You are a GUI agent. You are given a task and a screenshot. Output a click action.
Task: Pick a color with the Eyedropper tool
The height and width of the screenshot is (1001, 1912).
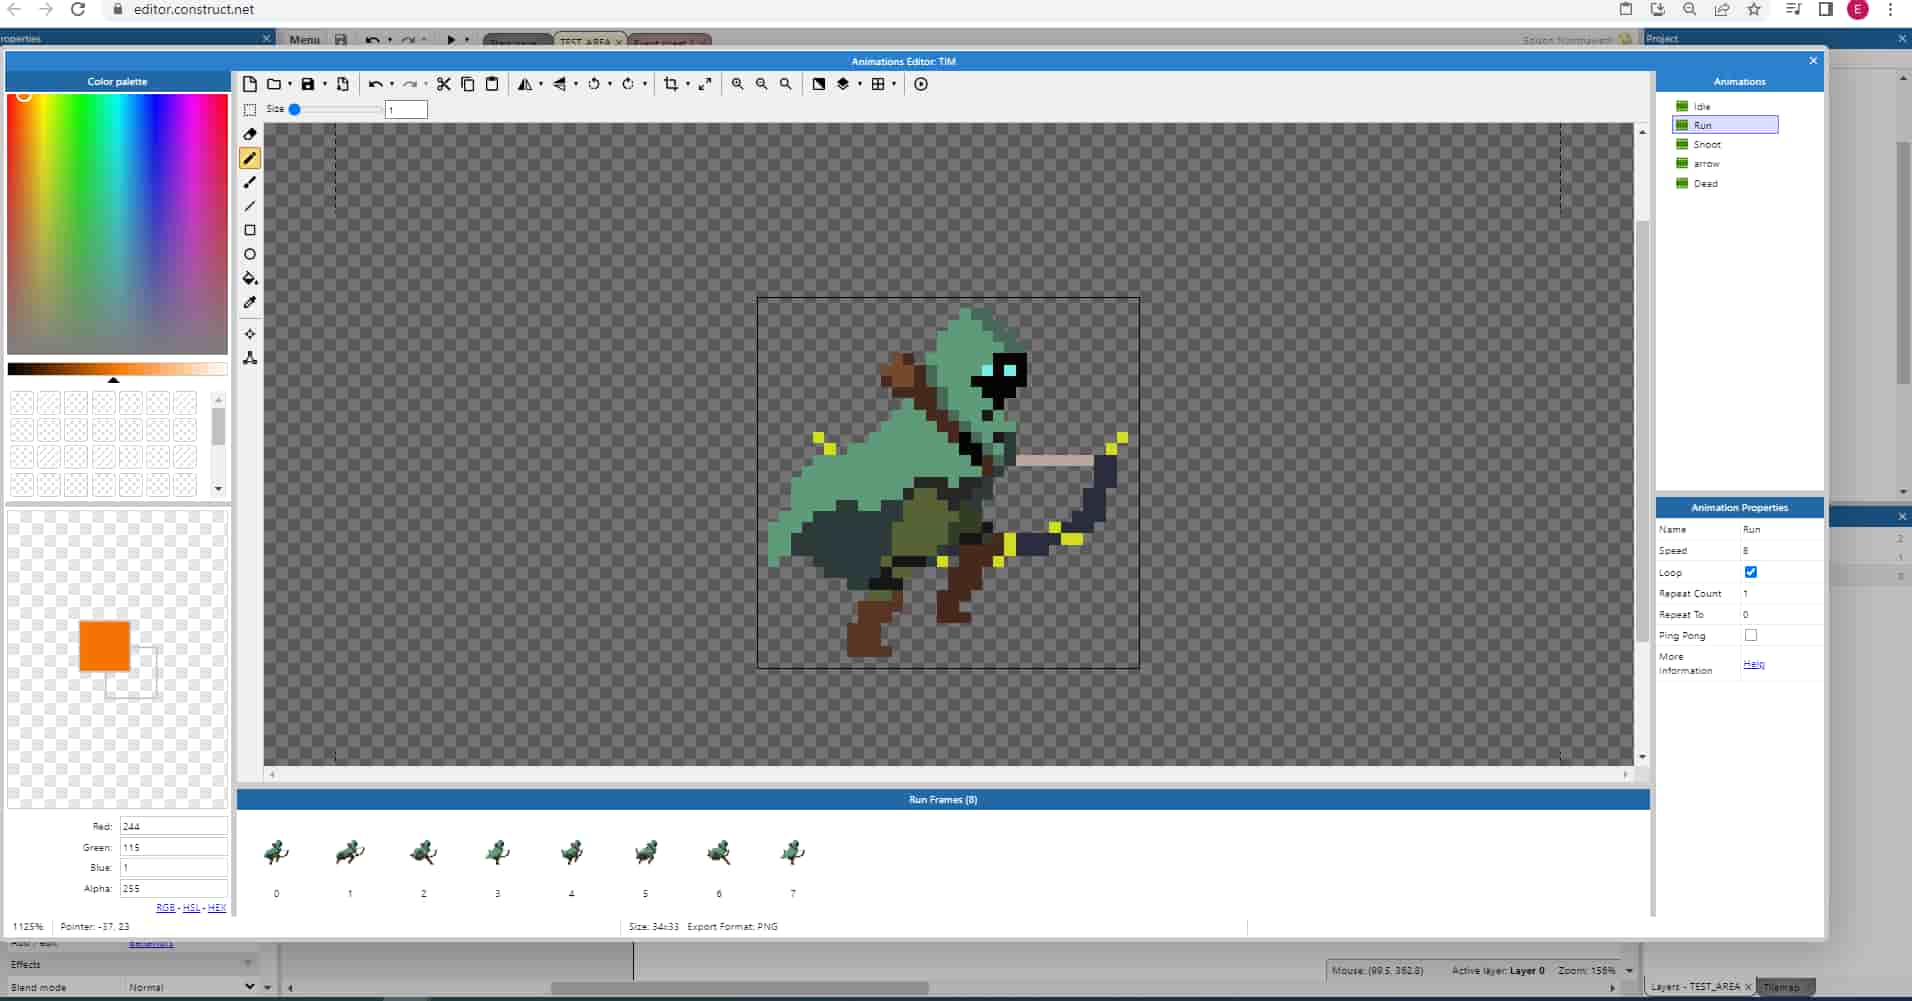pyautogui.click(x=250, y=303)
